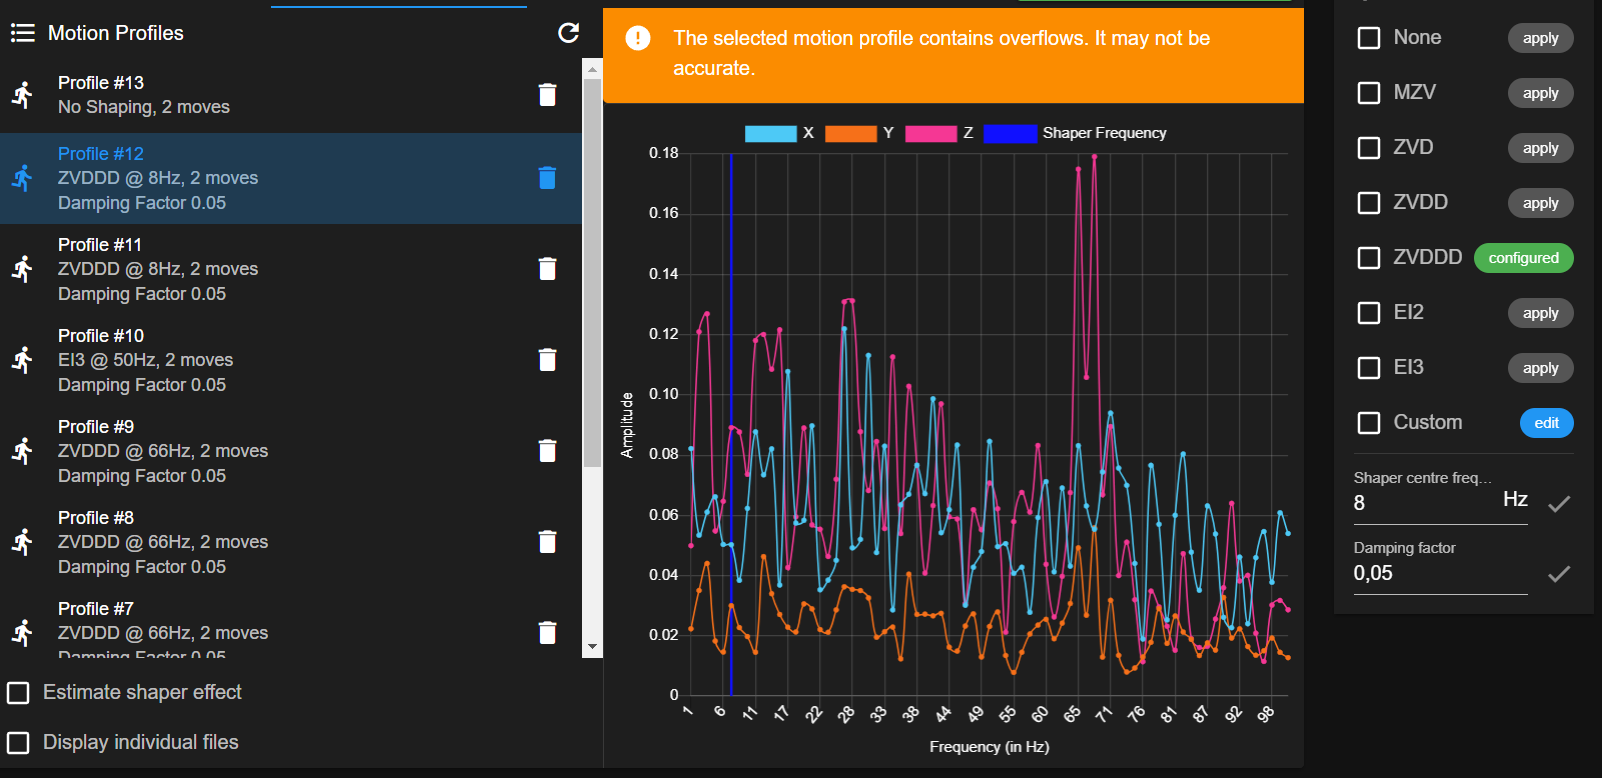1602x778 pixels.
Task: Apply the ZVD shaper
Action: [1540, 148]
